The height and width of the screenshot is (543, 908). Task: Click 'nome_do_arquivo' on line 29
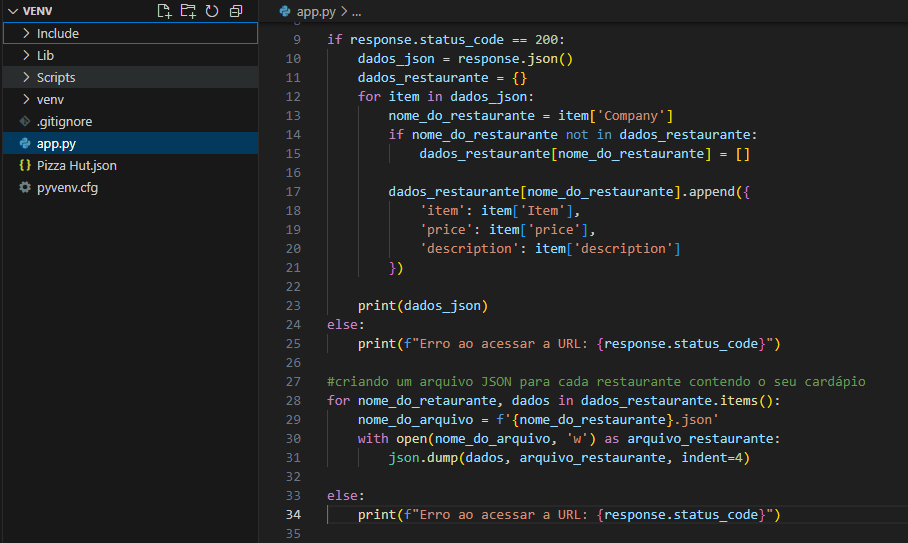[415, 420]
